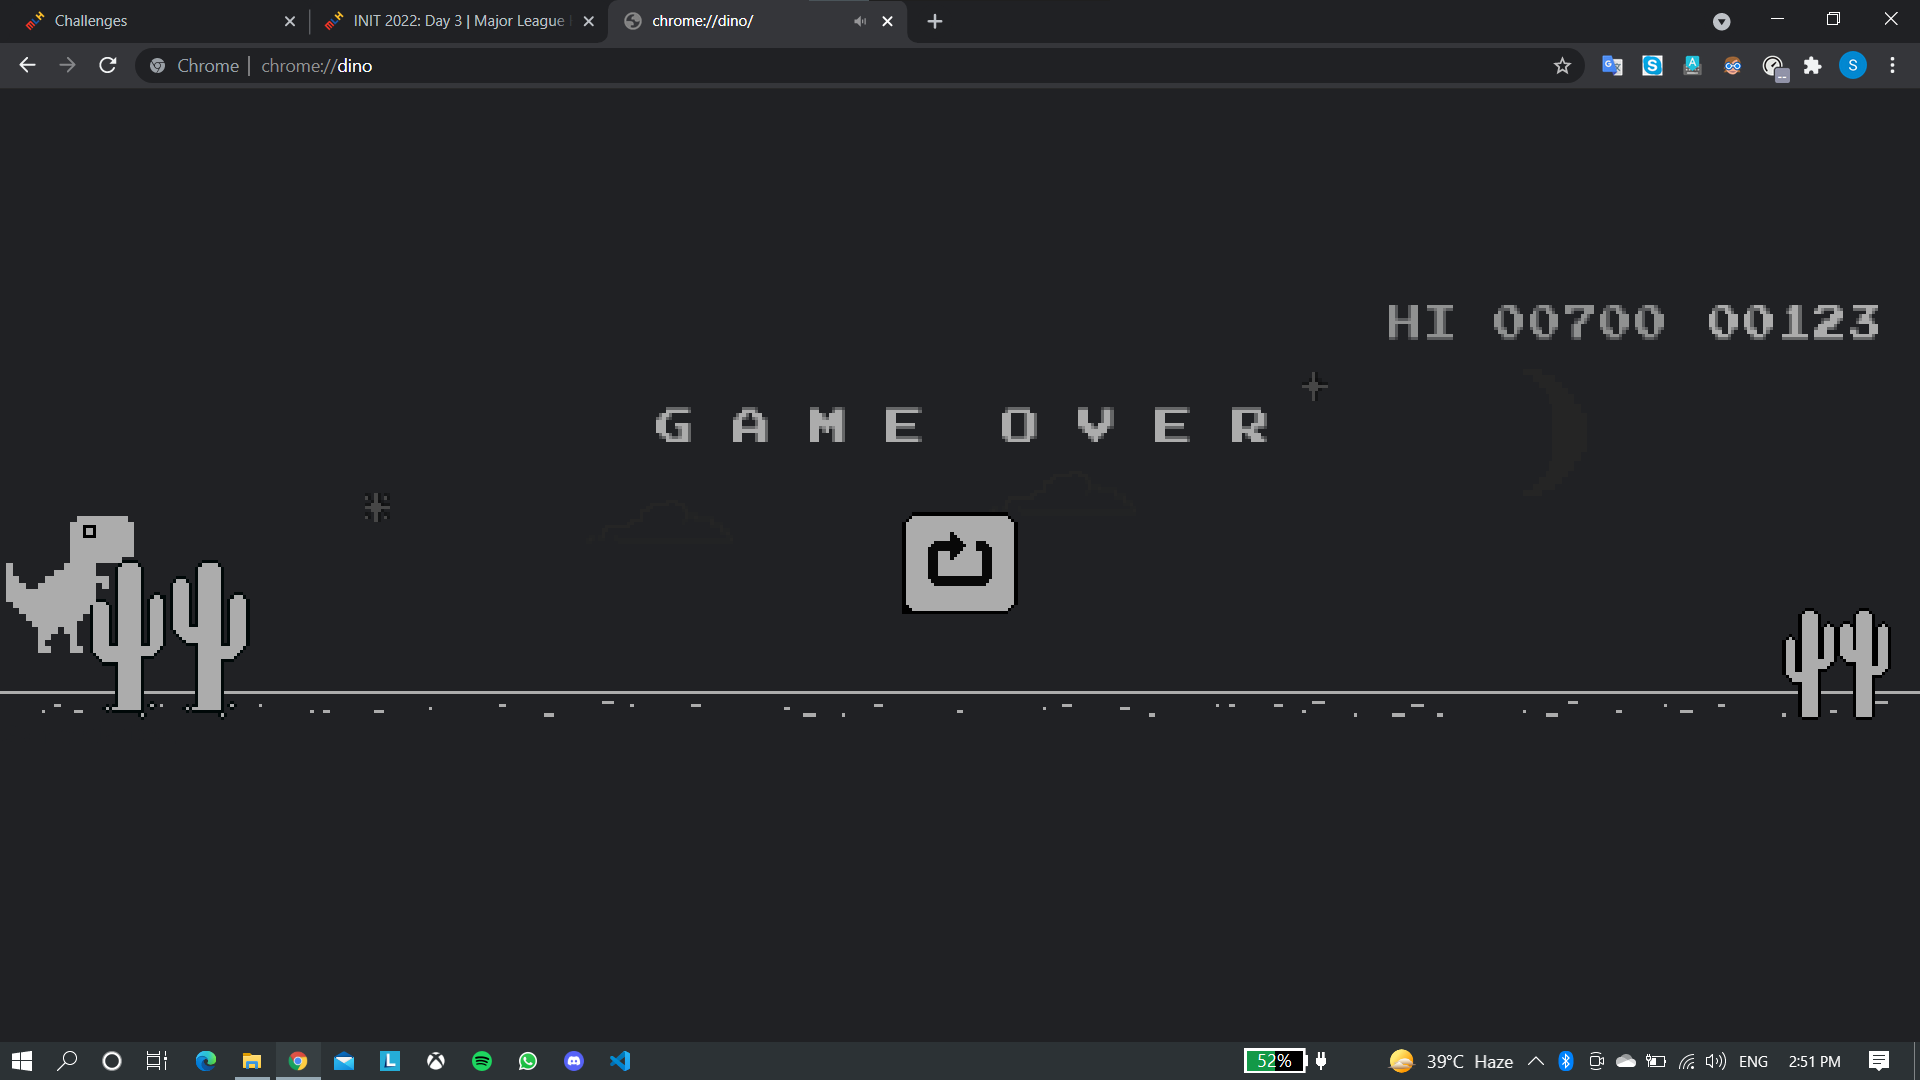The width and height of the screenshot is (1920, 1080).
Task: Click the dino game restart button
Action: coord(959,563)
